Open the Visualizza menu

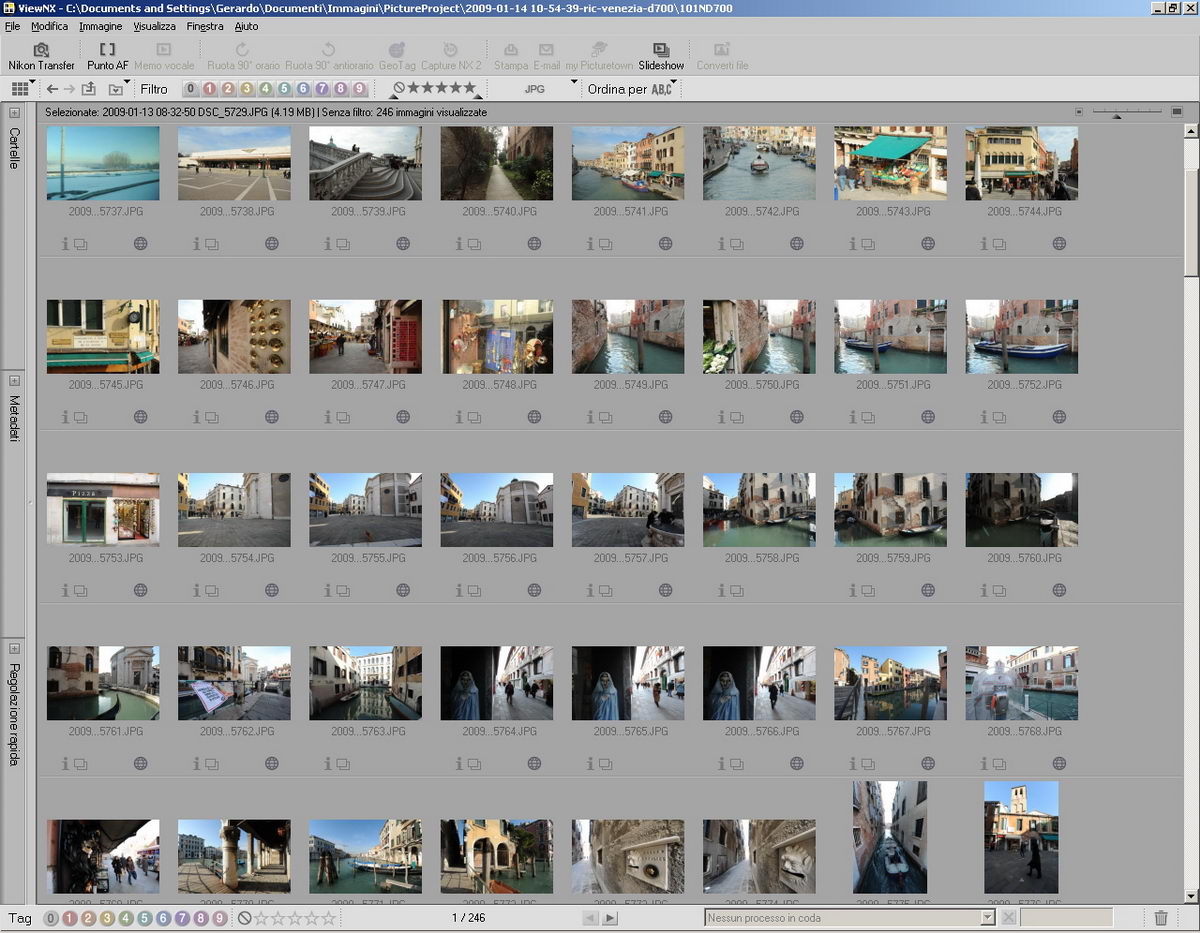coord(154,26)
